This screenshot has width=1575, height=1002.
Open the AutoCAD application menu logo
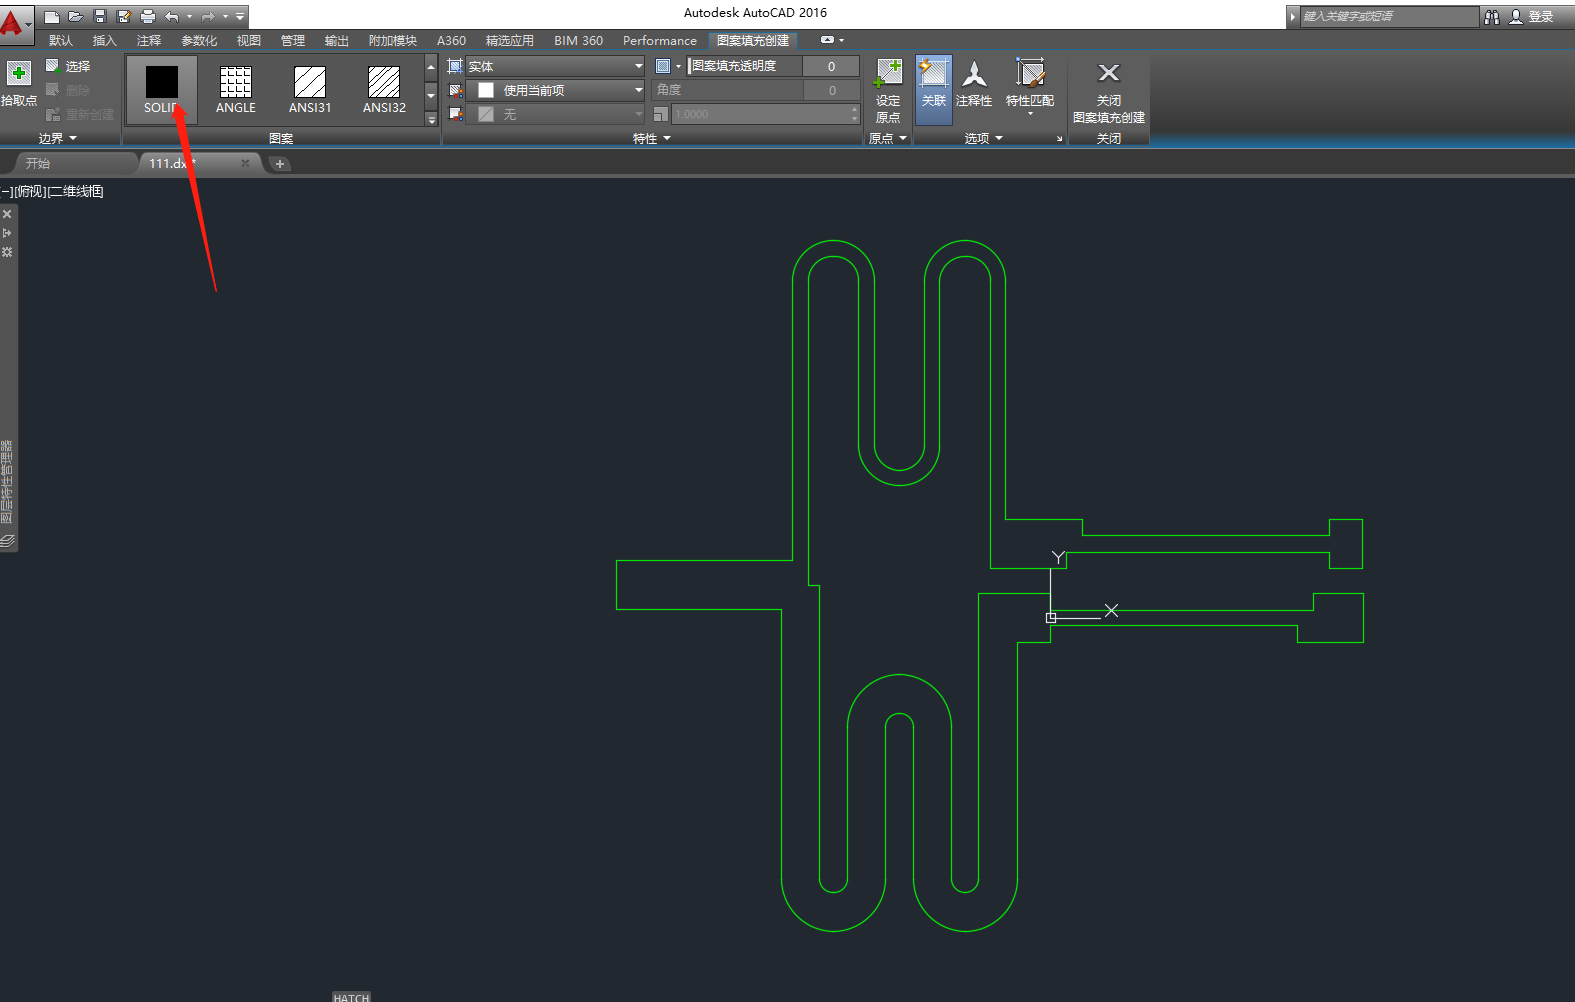click(14, 22)
